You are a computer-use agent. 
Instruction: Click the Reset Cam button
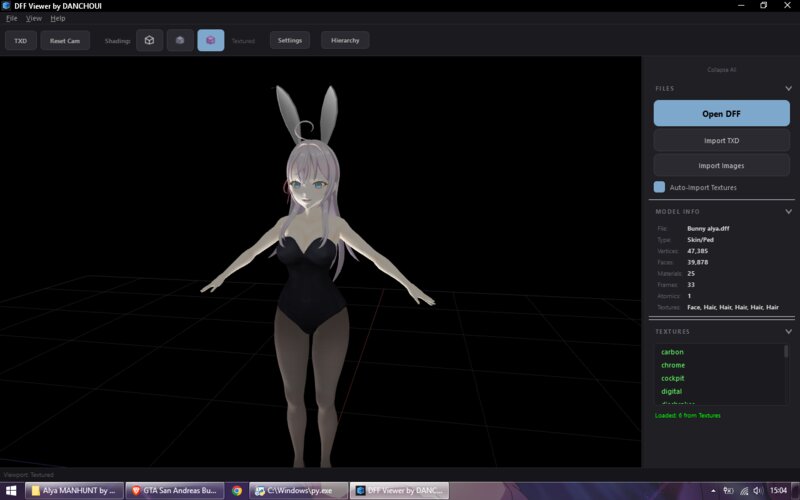coord(65,41)
